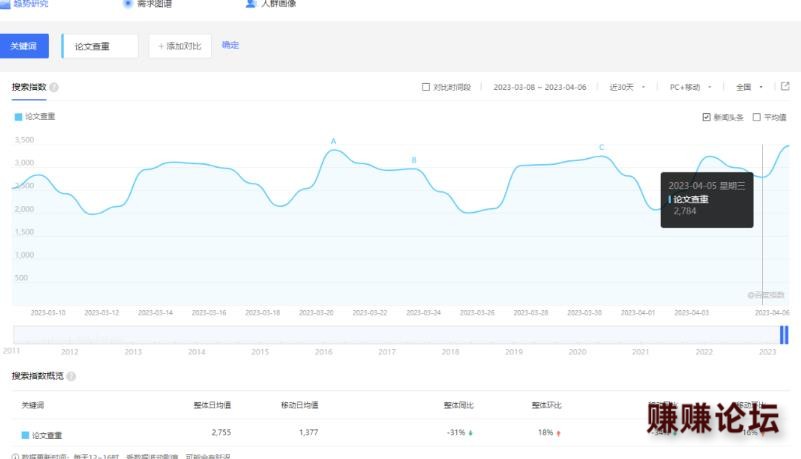Click the 关键词 button

tap(24, 46)
